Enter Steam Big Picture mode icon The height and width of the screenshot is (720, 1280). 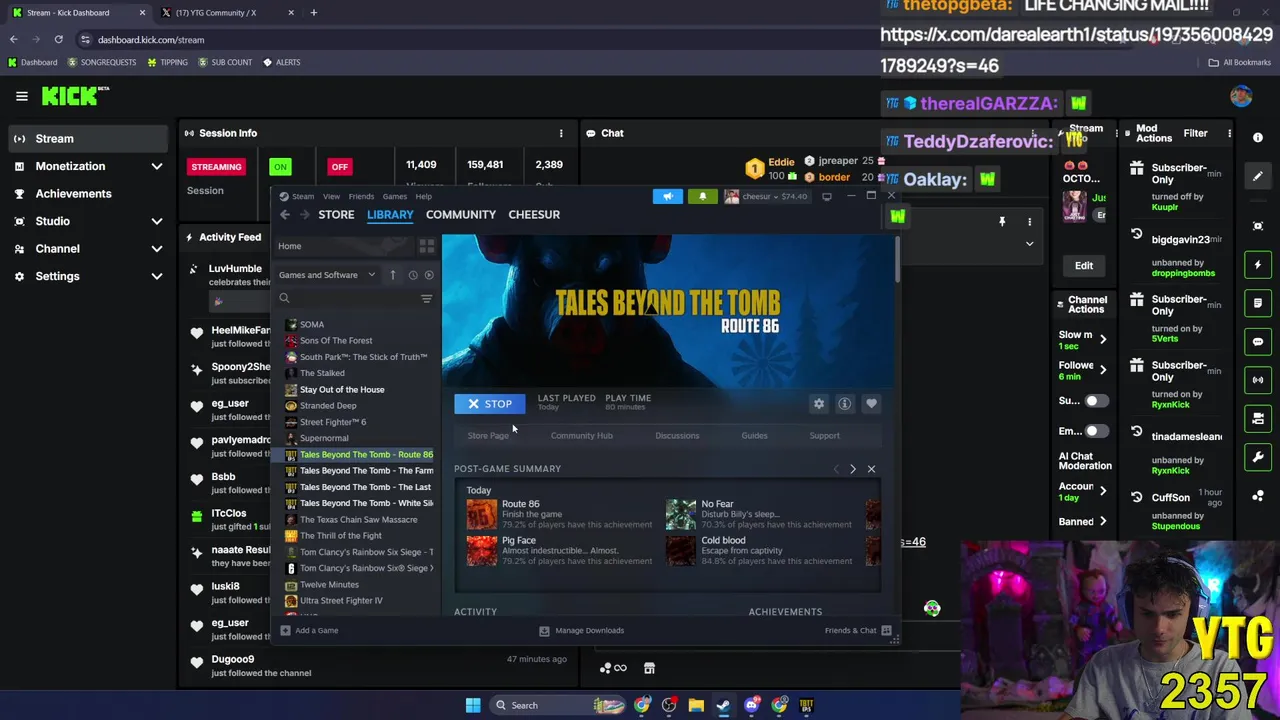(827, 196)
